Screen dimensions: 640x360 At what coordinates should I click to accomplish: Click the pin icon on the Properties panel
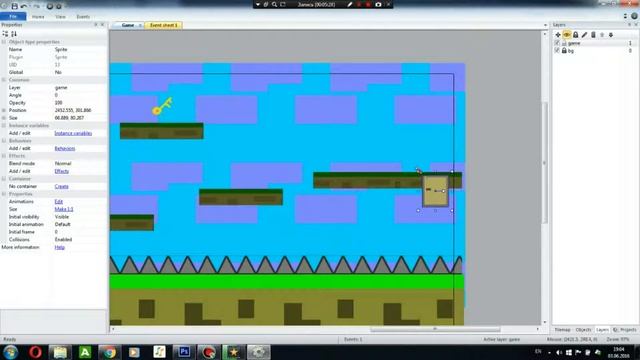tap(96, 24)
